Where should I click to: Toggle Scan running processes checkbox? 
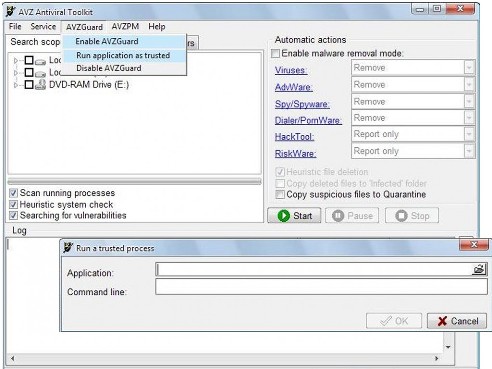pos(13,193)
